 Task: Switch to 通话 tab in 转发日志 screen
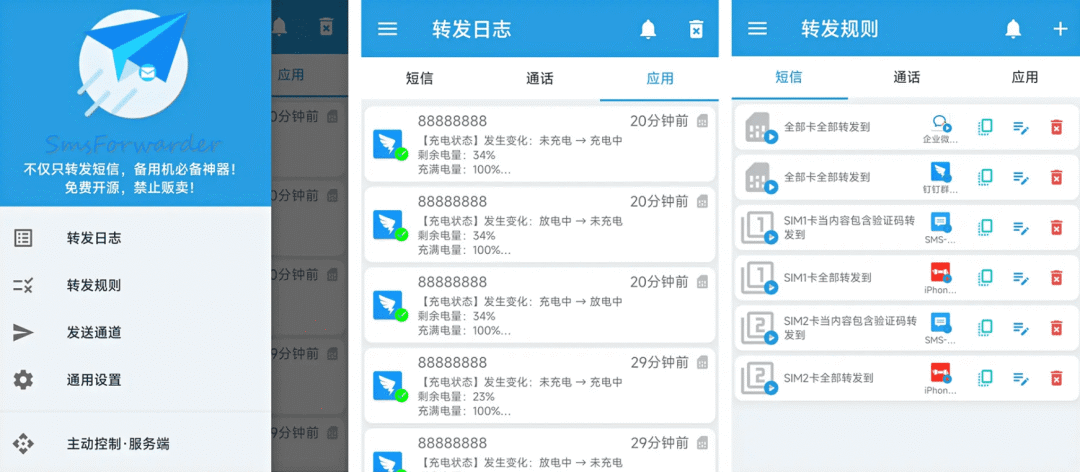[x=540, y=78]
